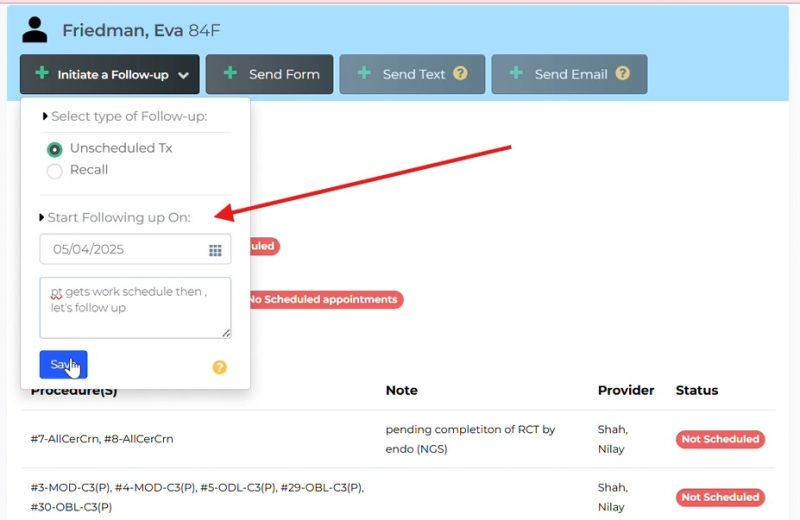Click Not Scheduled status for #7-AllCerCrn row

click(x=720, y=439)
